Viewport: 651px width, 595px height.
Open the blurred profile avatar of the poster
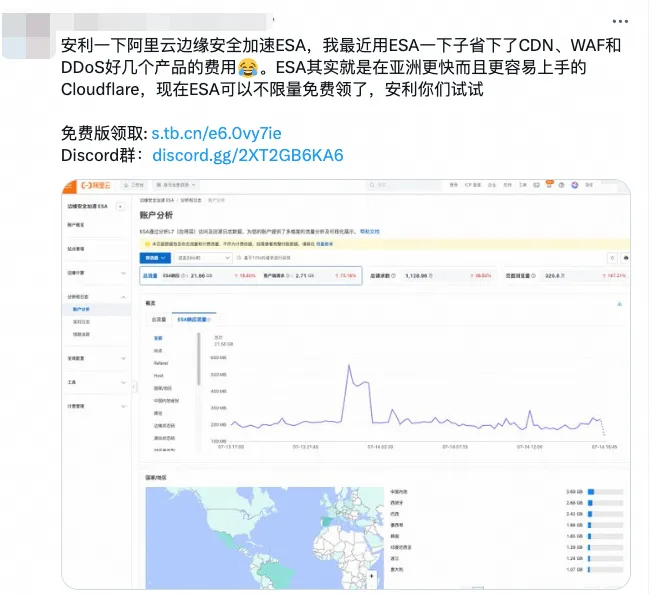(27, 36)
